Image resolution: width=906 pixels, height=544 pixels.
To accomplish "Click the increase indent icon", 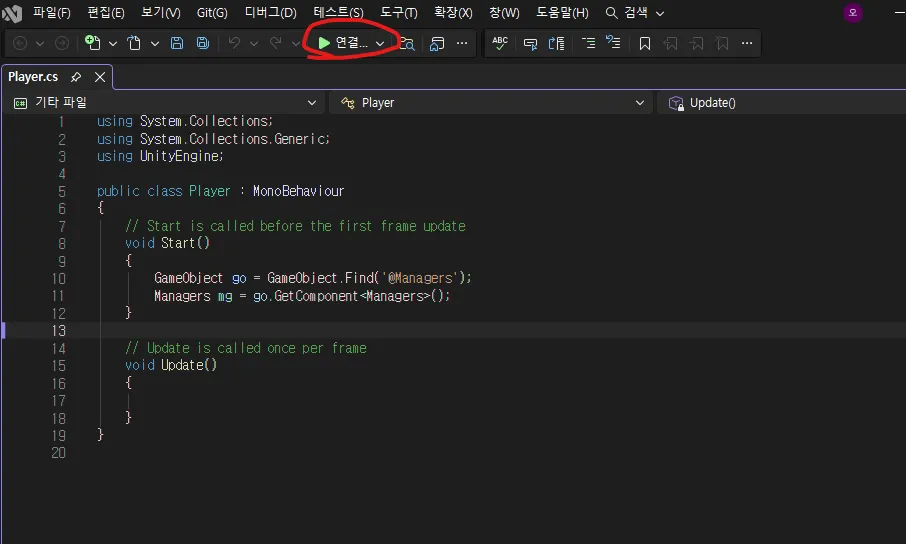I will click(613, 42).
